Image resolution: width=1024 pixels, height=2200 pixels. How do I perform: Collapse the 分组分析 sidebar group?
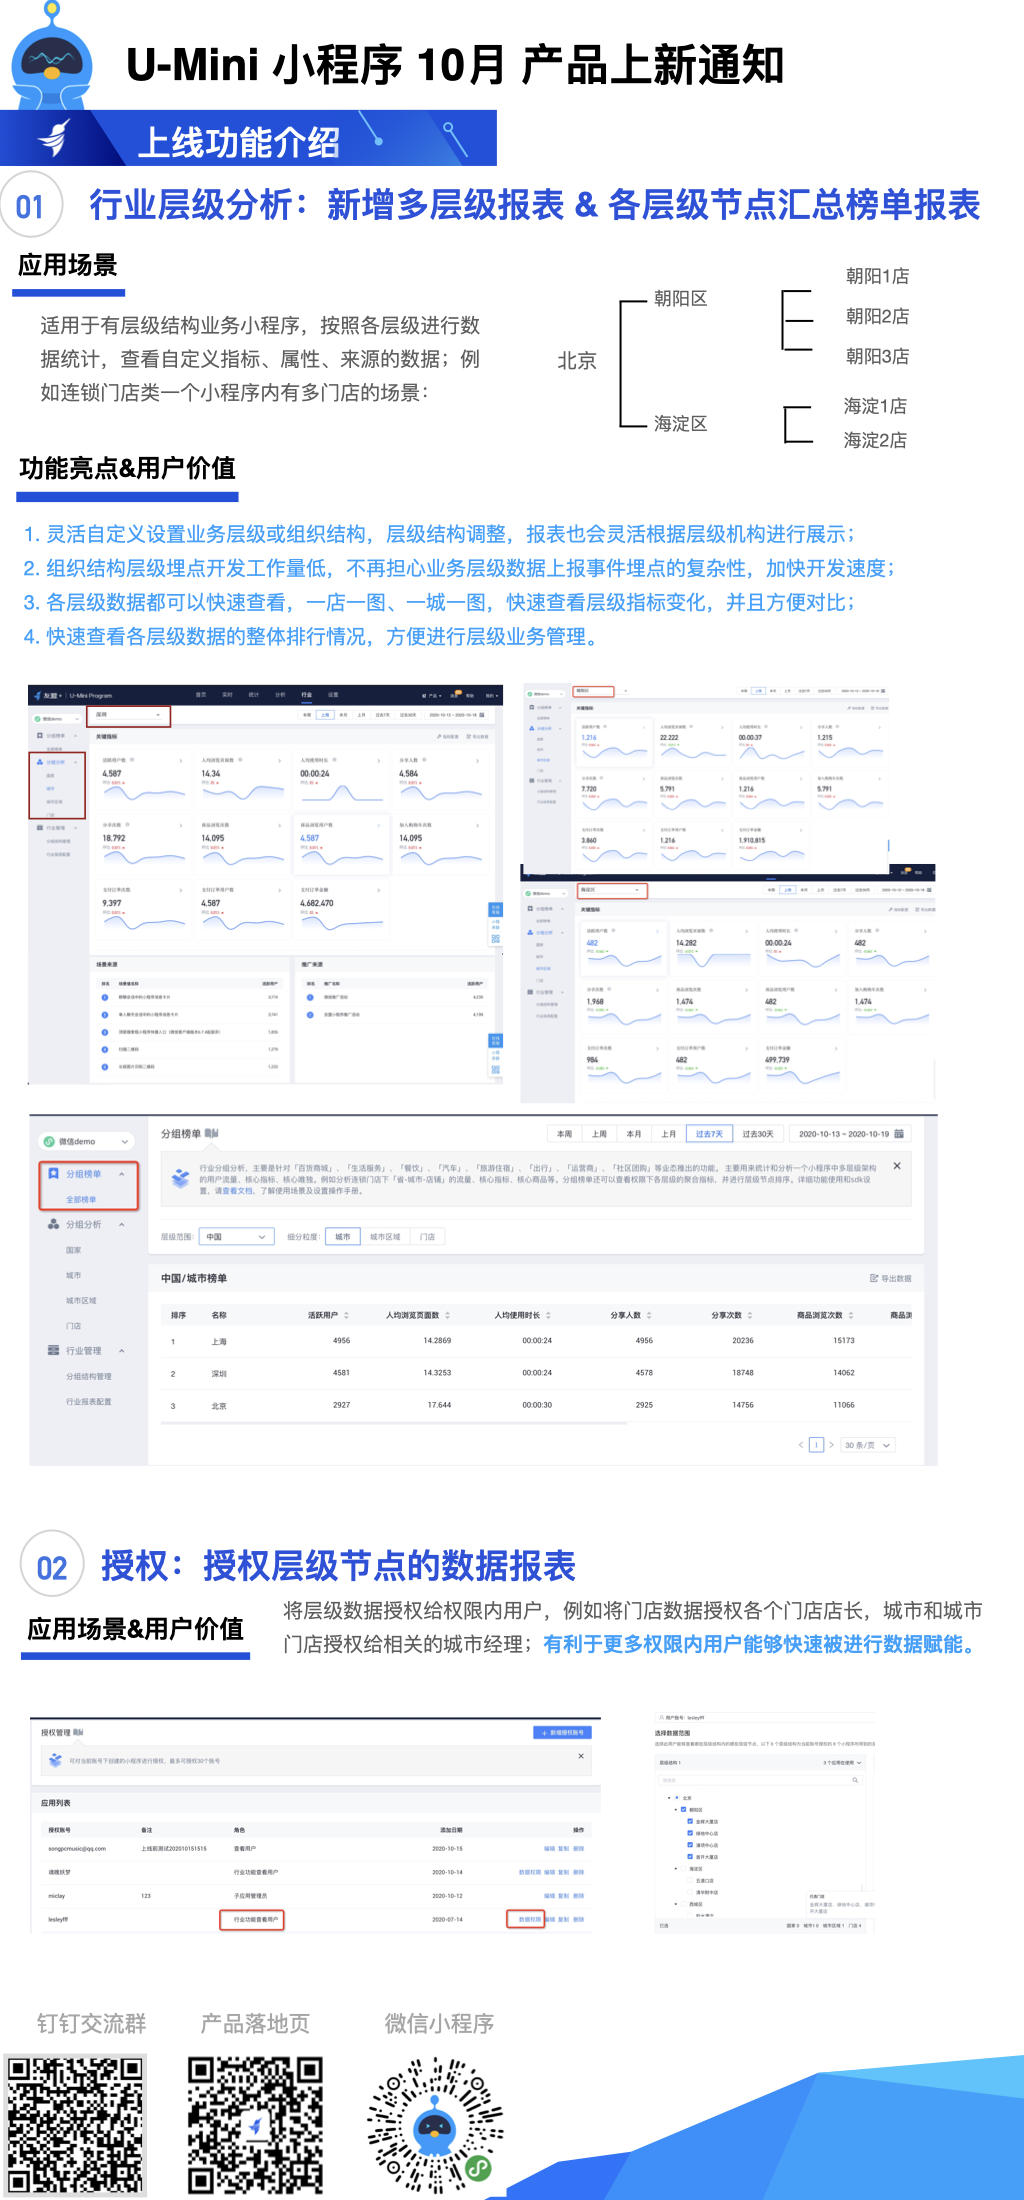(122, 1224)
